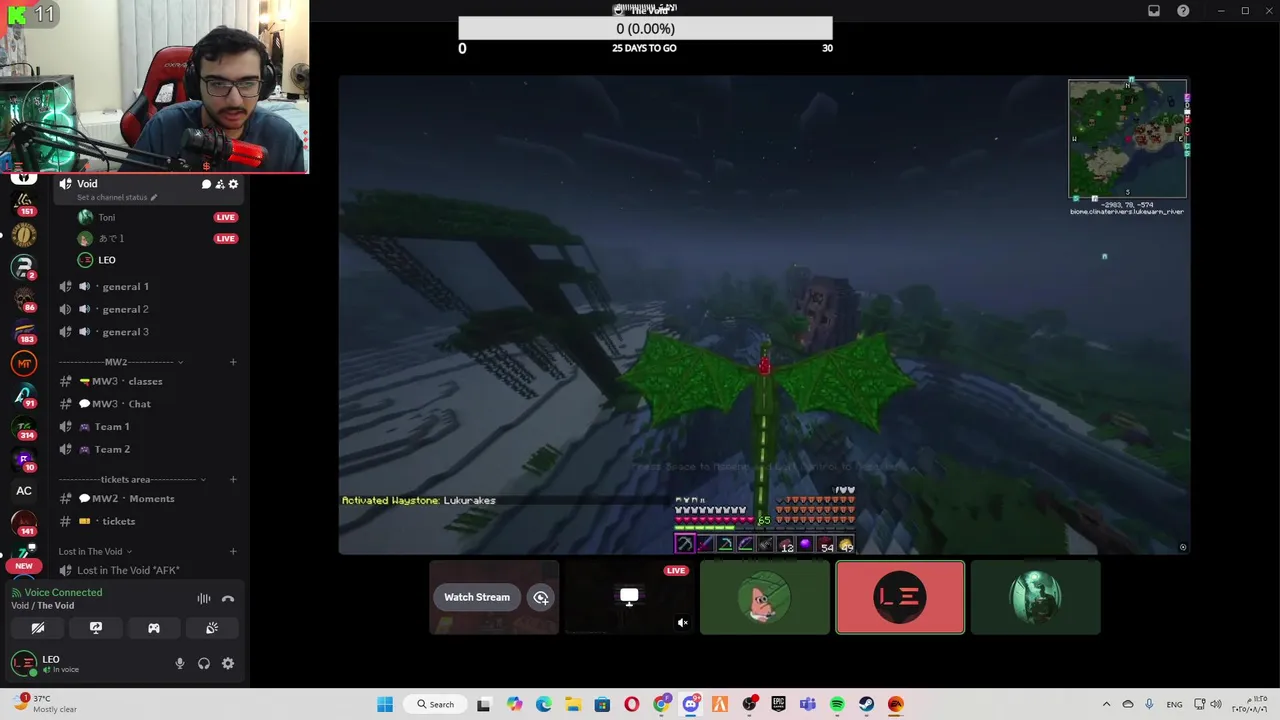Open server icon with 86 badge
Screen dimensions: 1280x720
[24, 299]
